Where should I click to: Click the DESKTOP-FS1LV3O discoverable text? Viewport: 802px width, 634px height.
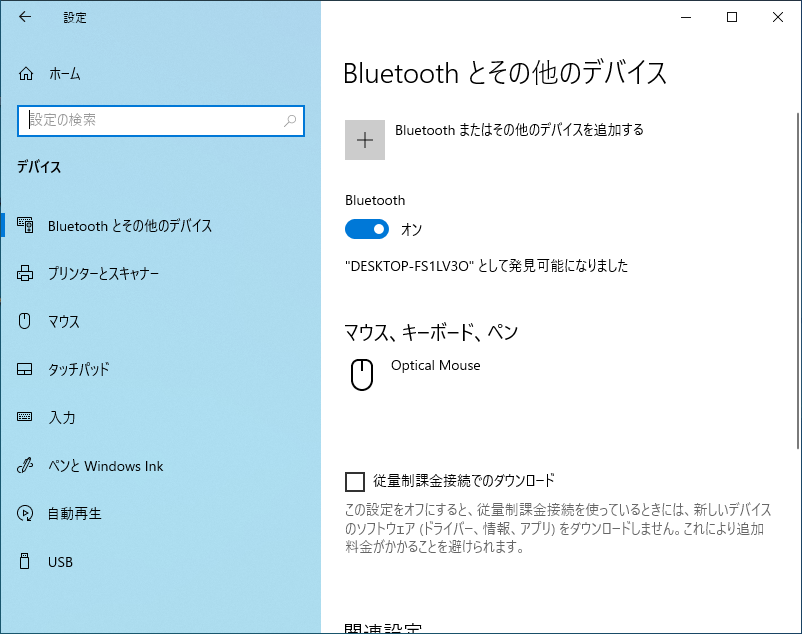[x=486, y=266]
